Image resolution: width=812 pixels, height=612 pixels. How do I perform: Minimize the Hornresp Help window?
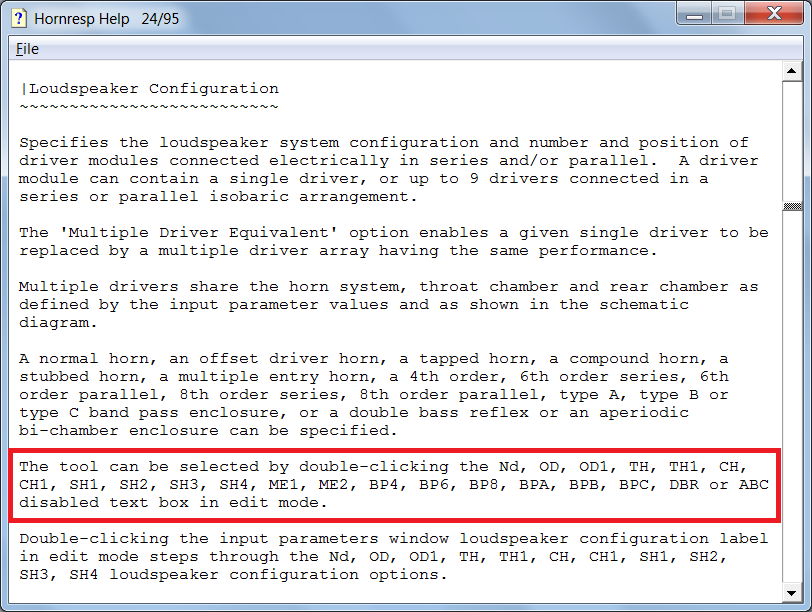694,14
